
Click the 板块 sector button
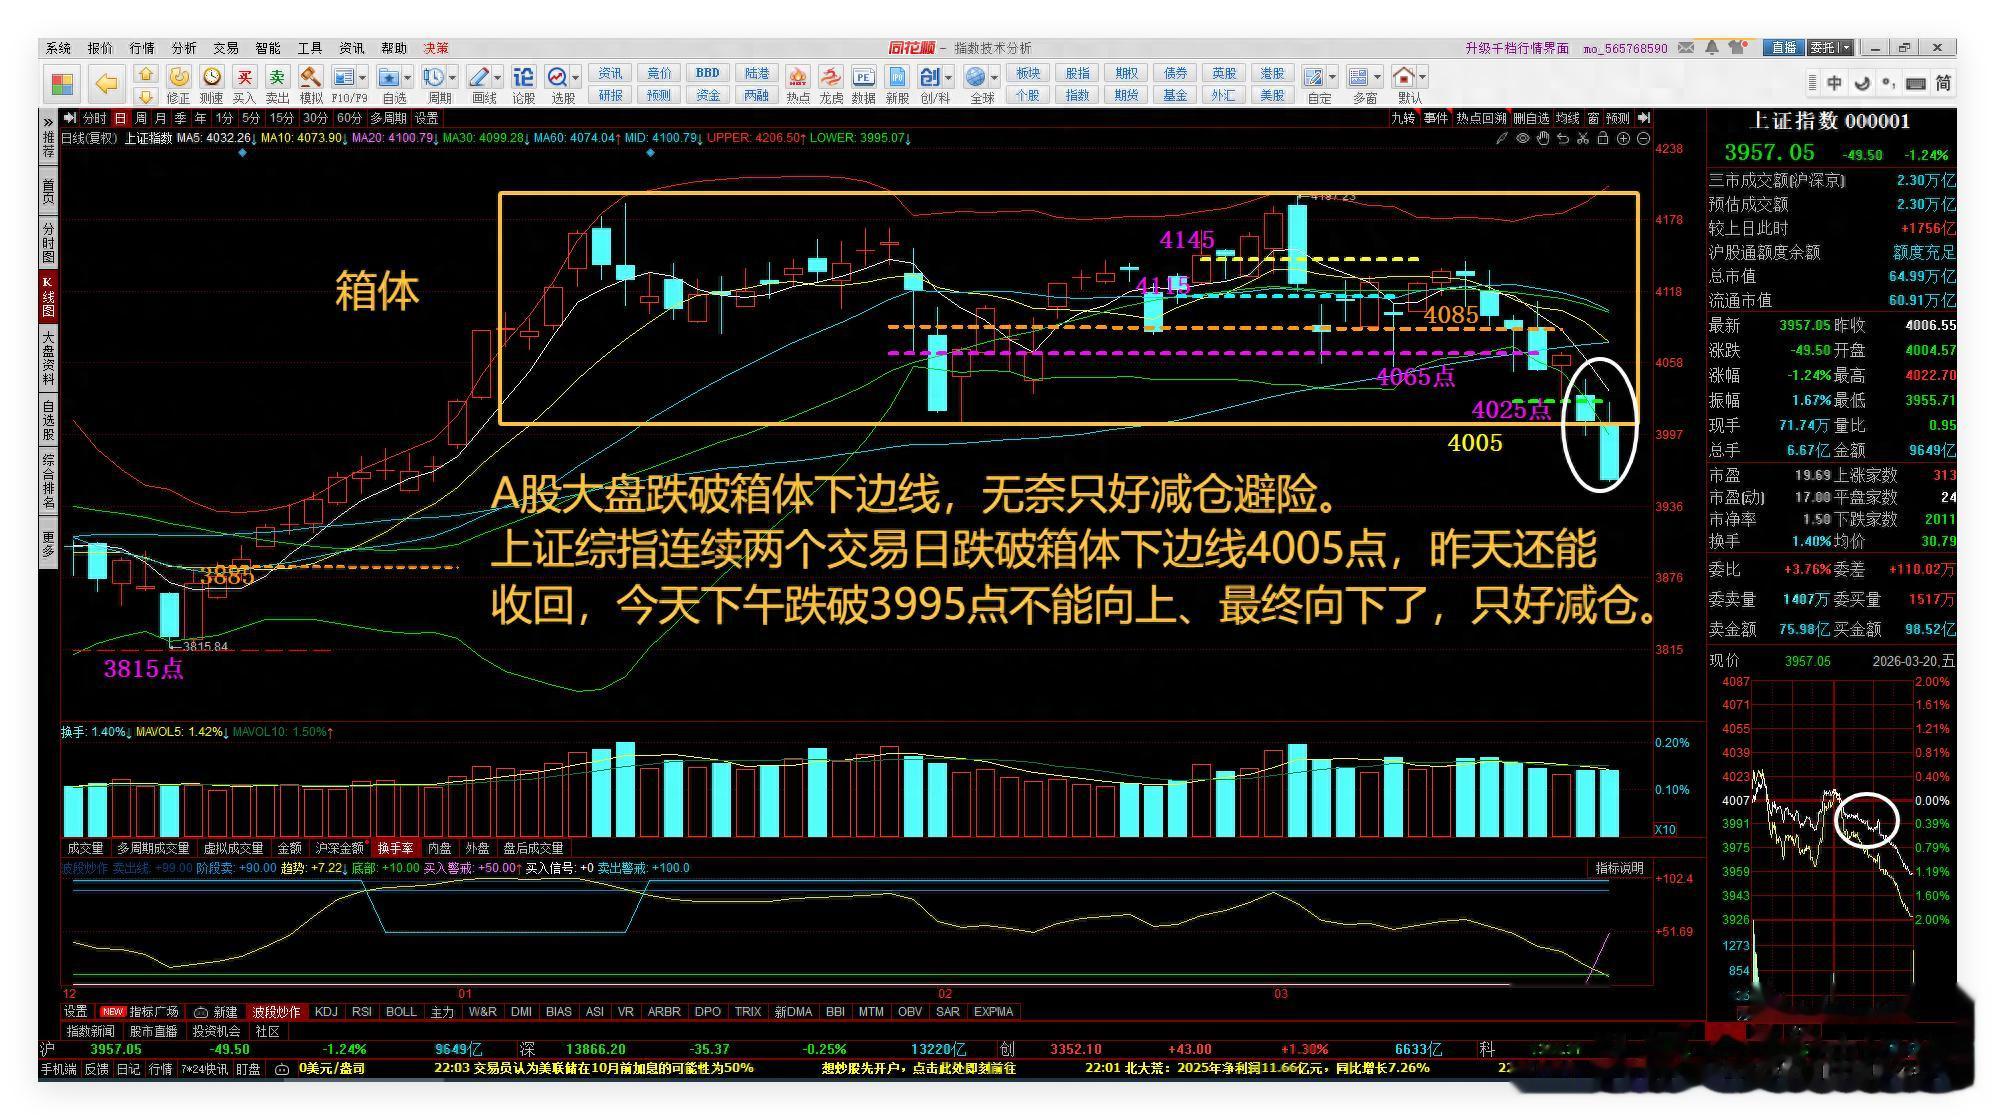point(1028,73)
